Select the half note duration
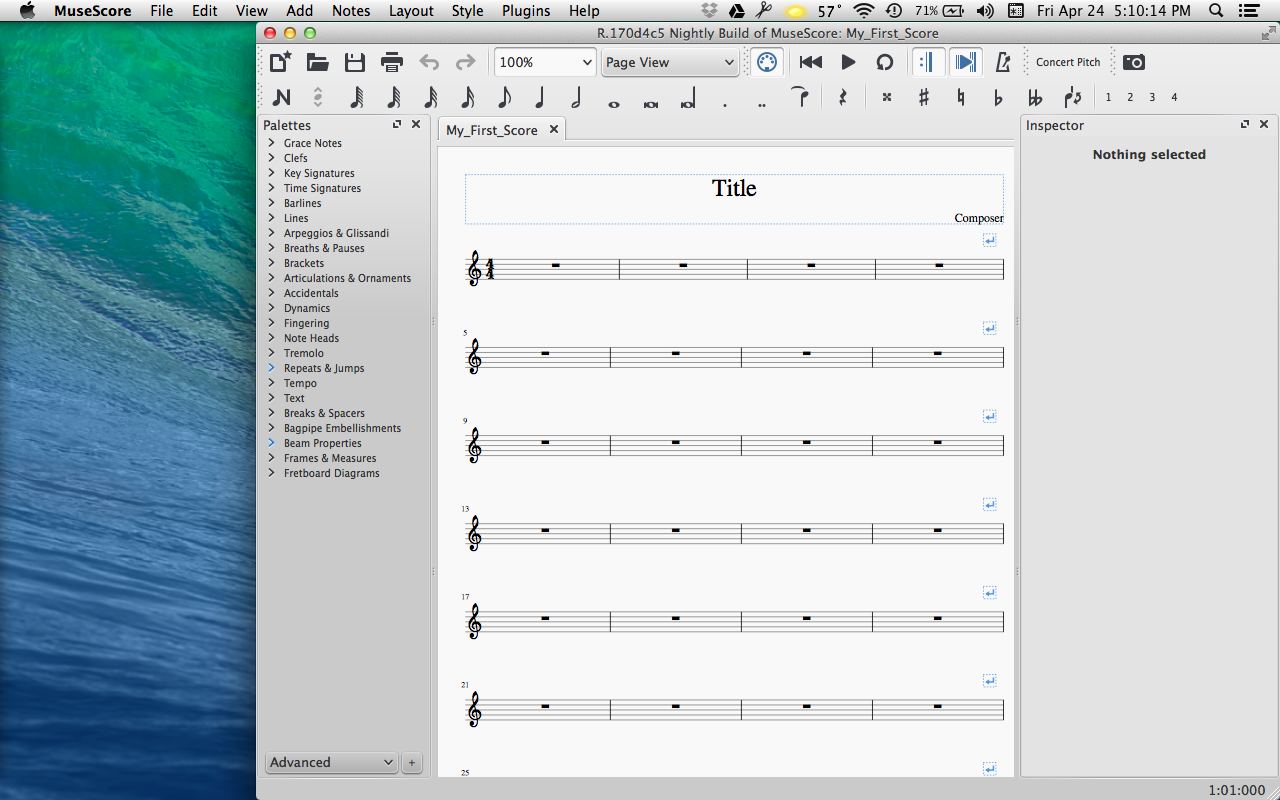 coord(577,97)
